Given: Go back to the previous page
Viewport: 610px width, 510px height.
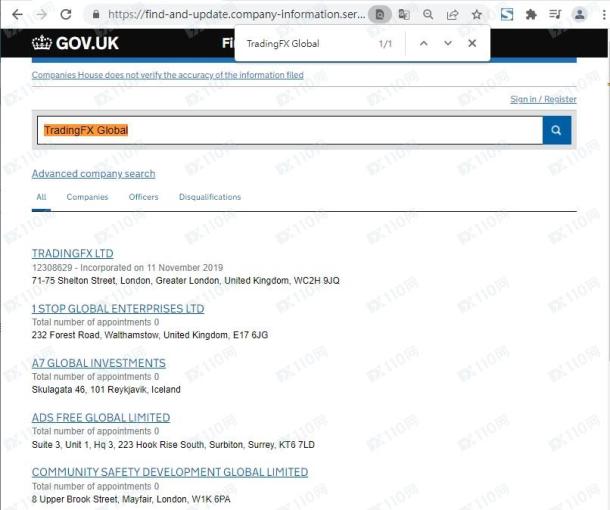Looking at the screenshot, I should pos(17,15).
